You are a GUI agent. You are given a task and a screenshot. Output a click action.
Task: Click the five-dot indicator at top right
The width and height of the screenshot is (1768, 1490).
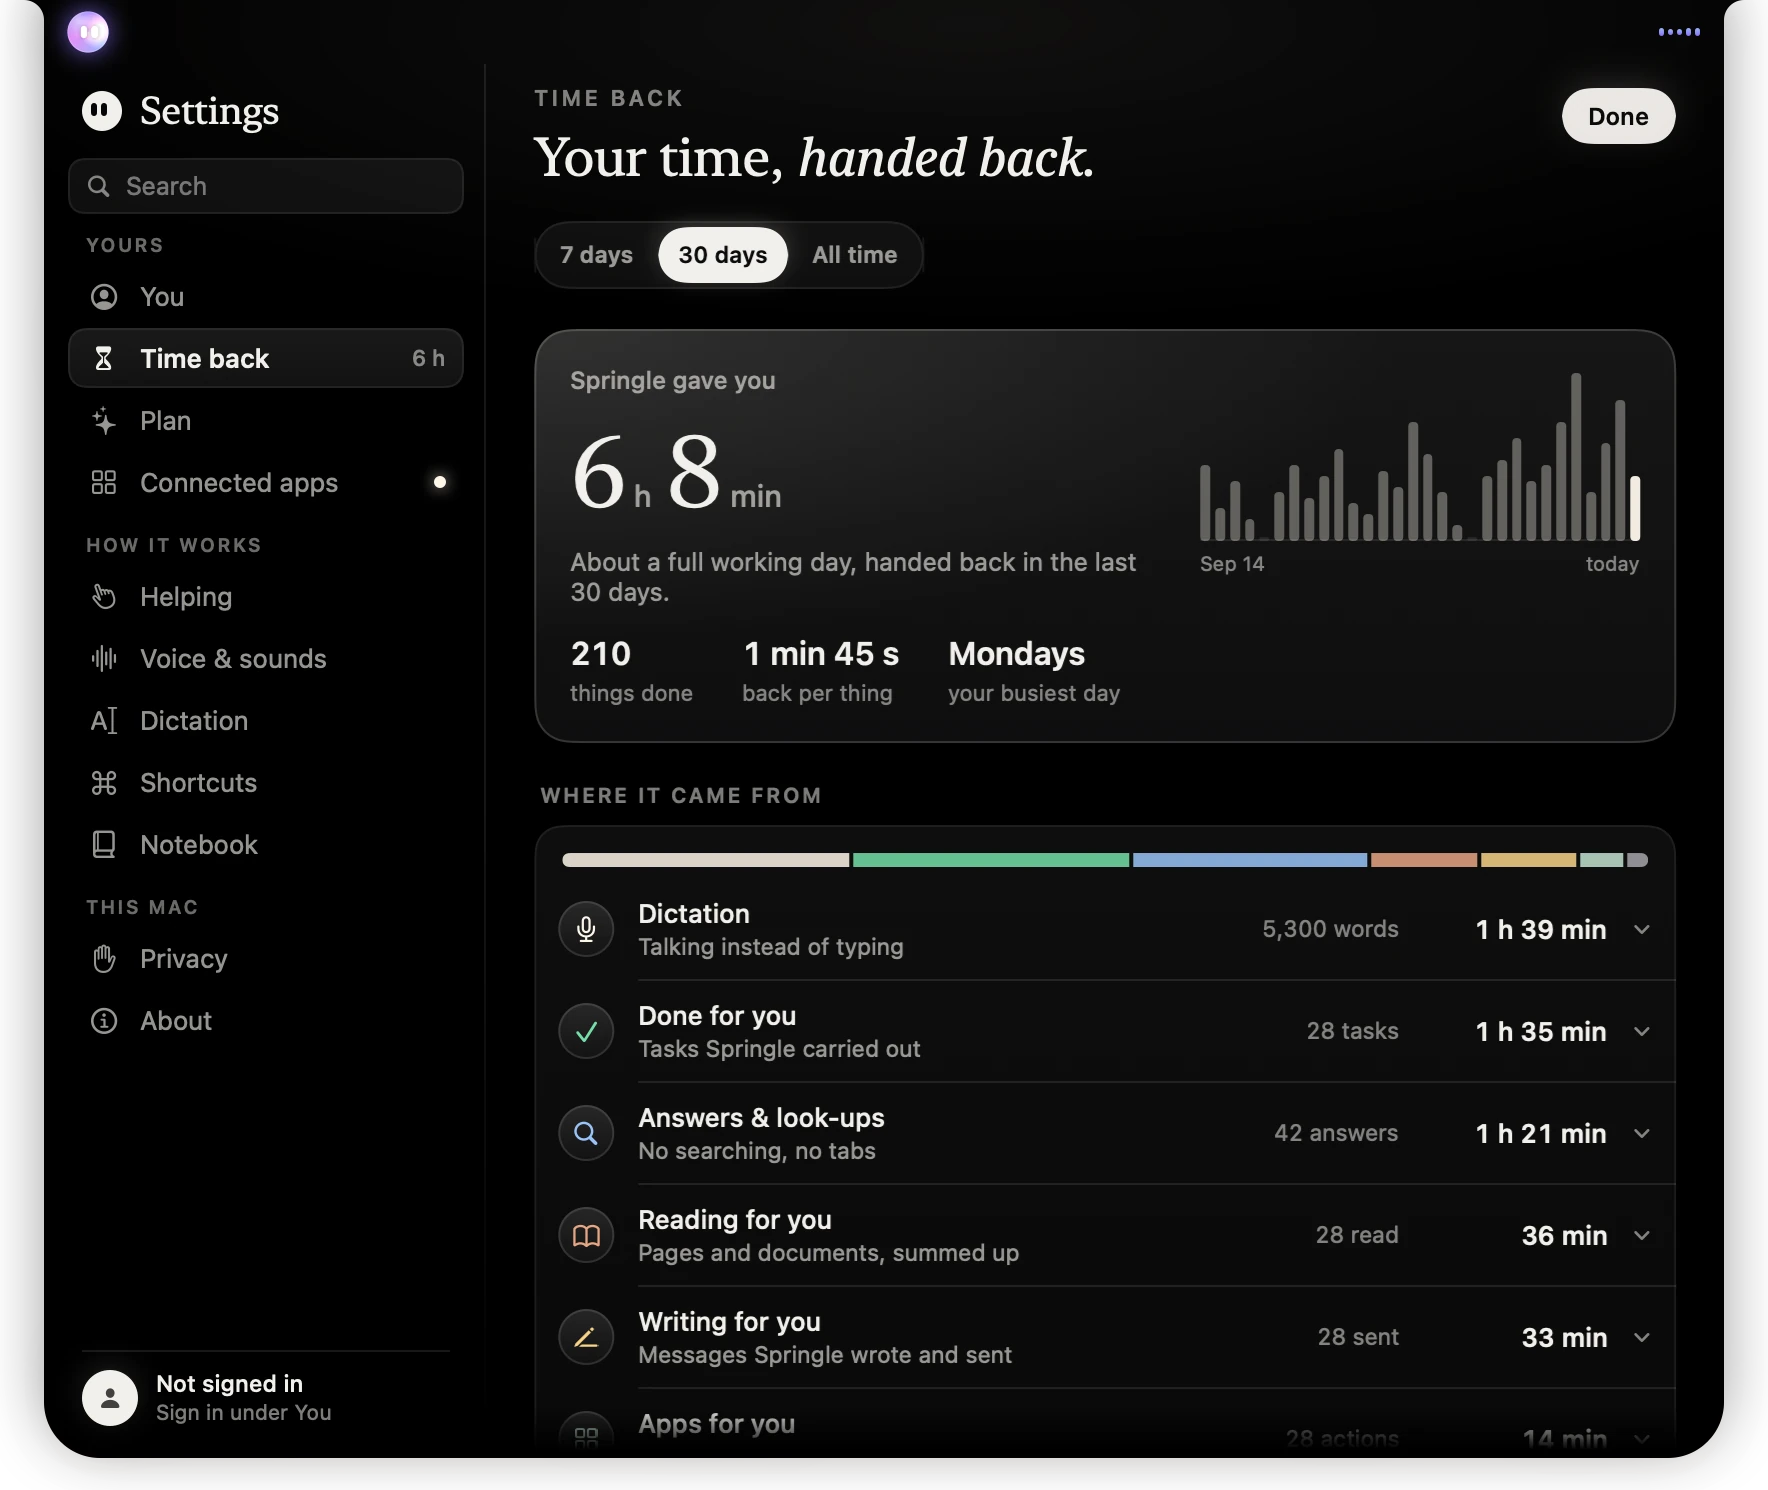click(x=1679, y=32)
